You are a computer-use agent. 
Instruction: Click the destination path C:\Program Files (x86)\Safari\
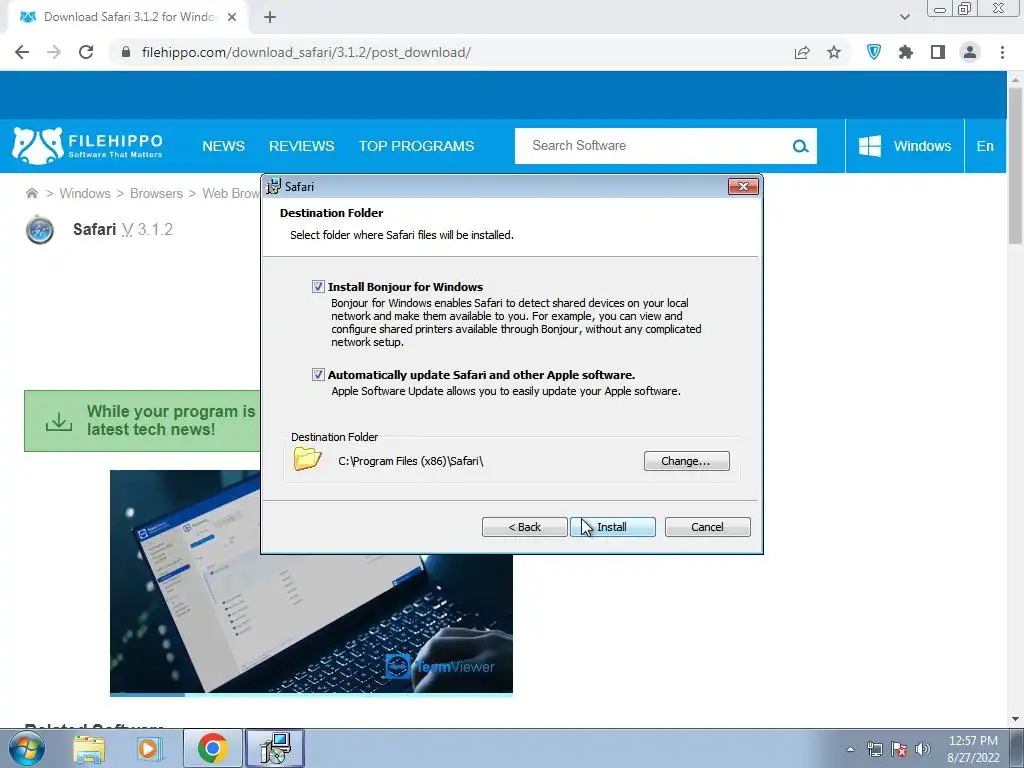[x=411, y=461]
